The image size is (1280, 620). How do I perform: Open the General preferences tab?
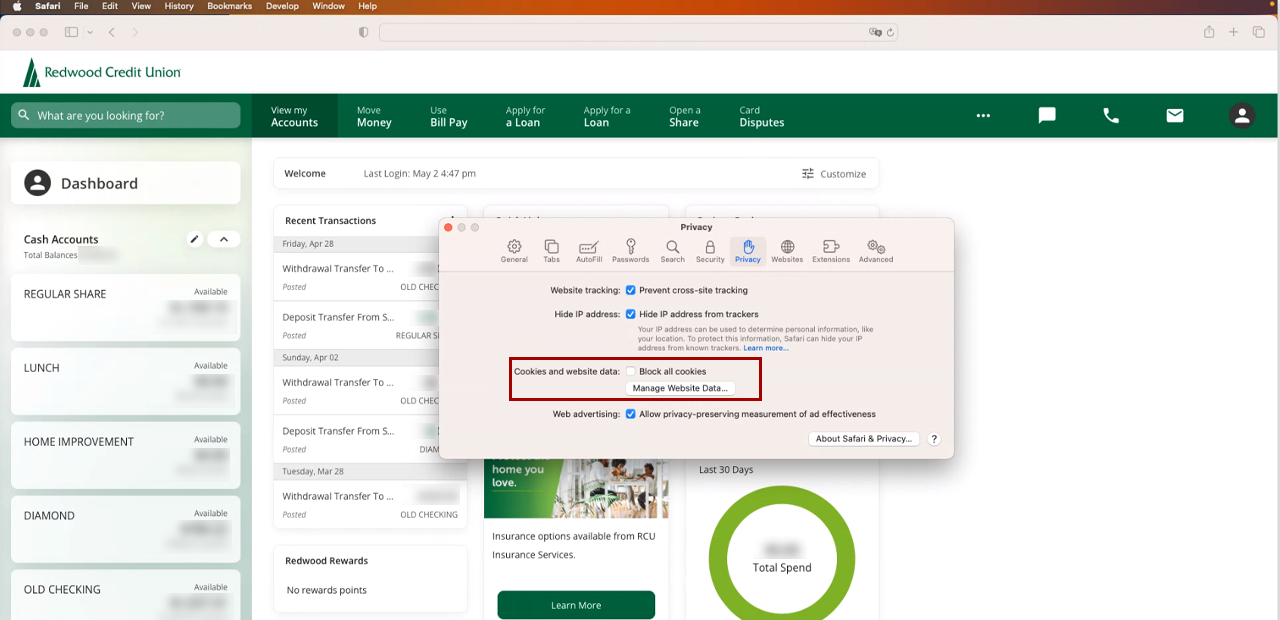coord(514,251)
